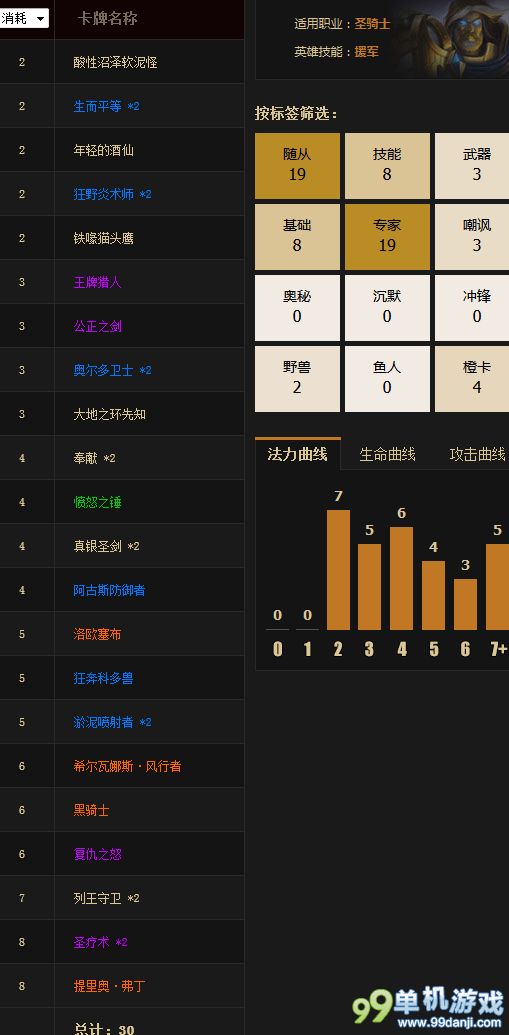509x1035 pixels.
Task: Select the 鱼人 0 tag filter
Action: (387, 379)
